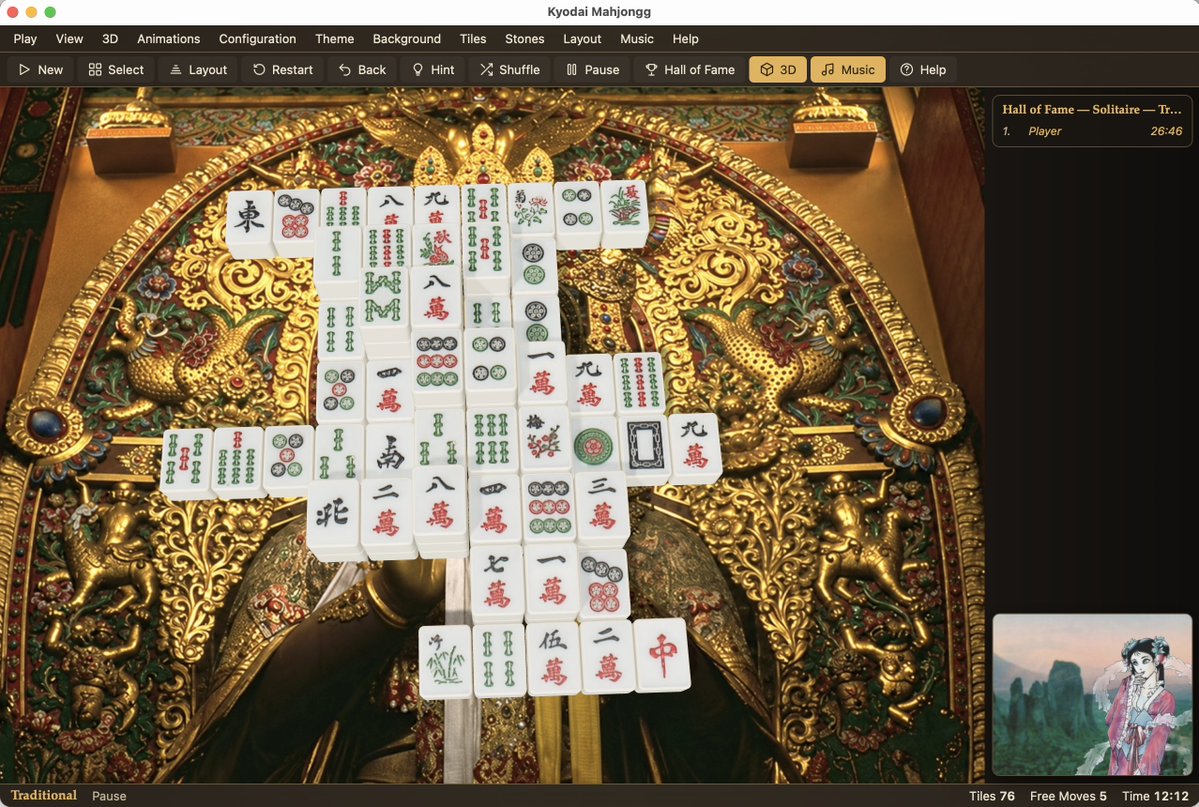
Task: Open the Layout menu in menu bar
Action: 582,39
